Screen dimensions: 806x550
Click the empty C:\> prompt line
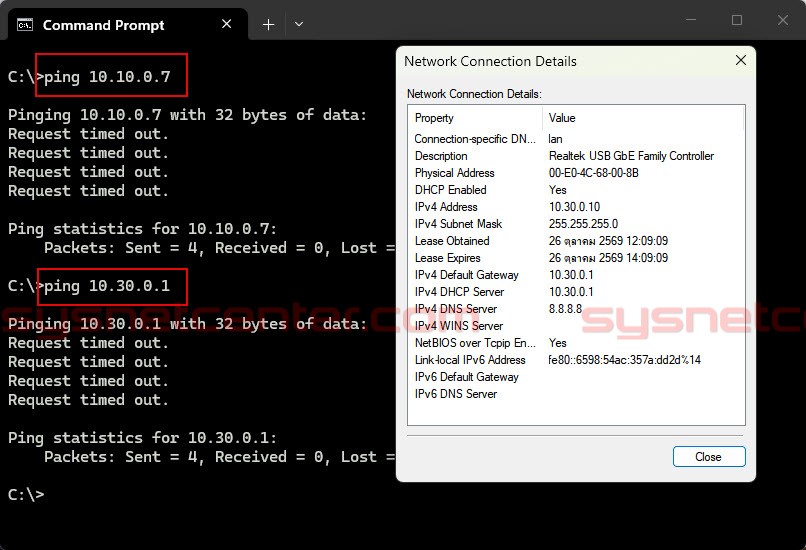click(x=26, y=494)
